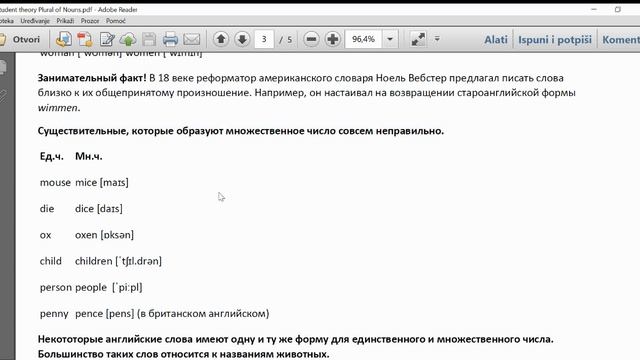Zoom out with the minus button
Screen dimensions: 640x360
pyautogui.click(x=311, y=39)
